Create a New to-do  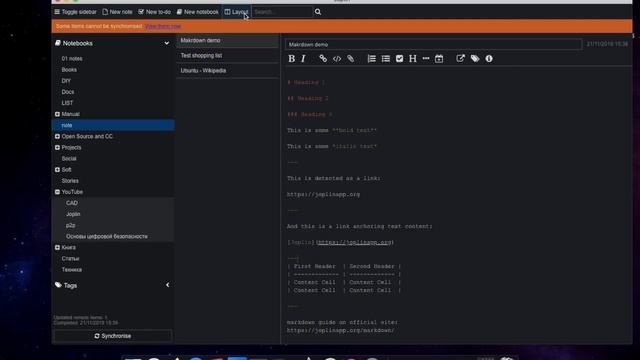[x=154, y=12]
